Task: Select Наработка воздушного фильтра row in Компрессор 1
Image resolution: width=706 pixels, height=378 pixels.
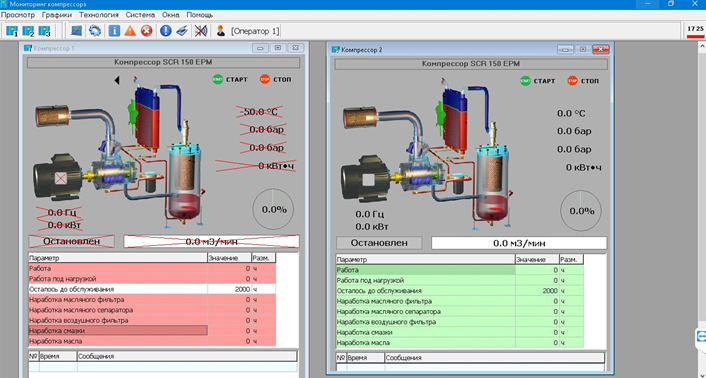Action: point(152,320)
